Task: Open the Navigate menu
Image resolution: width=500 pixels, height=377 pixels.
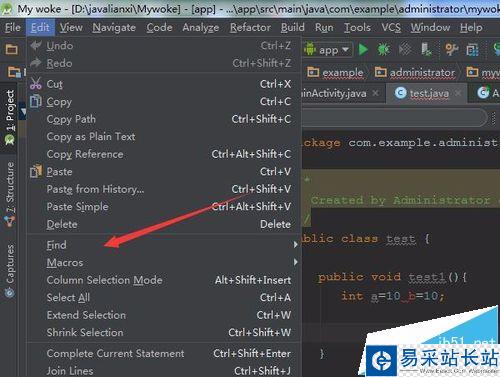Action: [x=114, y=27]
